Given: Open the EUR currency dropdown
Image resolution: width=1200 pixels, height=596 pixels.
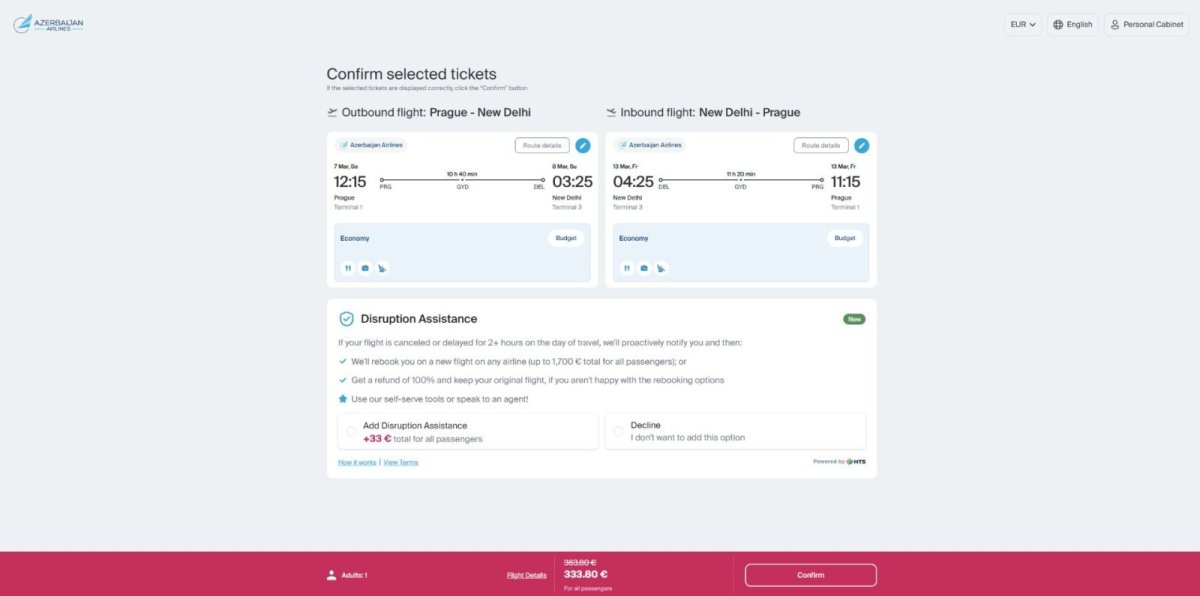Looking at the screenshot, I should click(x=1023, y=25).
